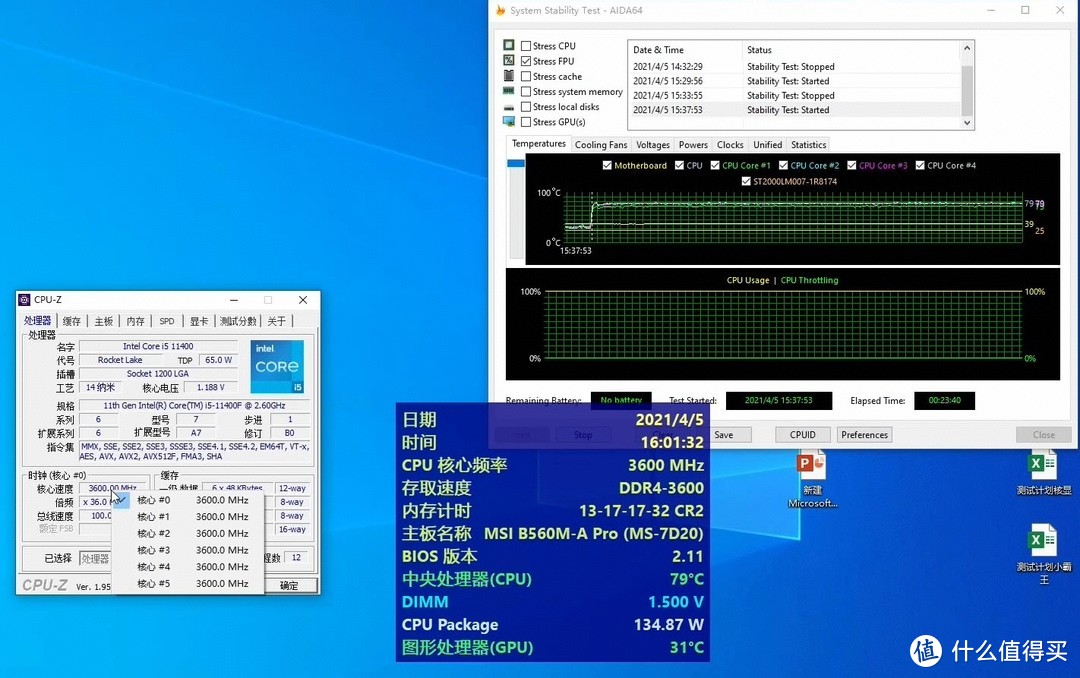Click the local disks drive icon
Viewport: 1080px width, 678px height.
[509, 107]
